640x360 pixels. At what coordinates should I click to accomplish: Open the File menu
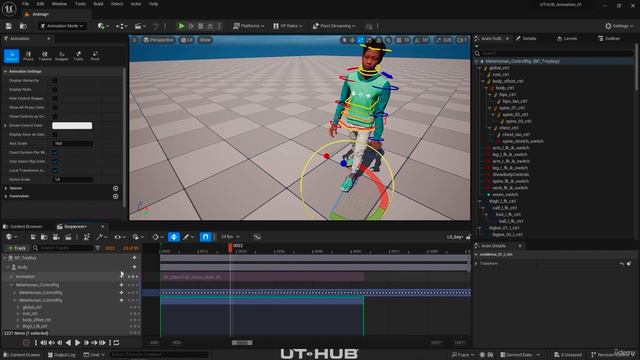click(x=25, y=4)
